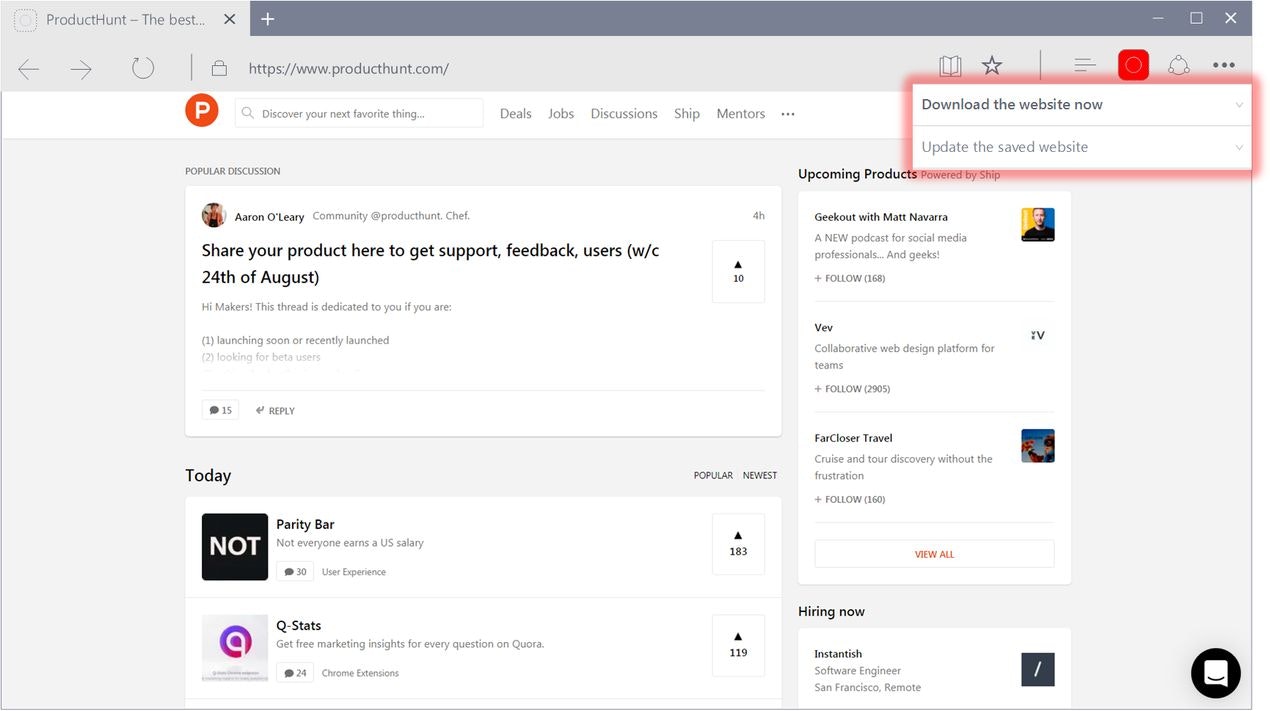Upvote Parity Bar with 183 votes

(x=738, y=544)
